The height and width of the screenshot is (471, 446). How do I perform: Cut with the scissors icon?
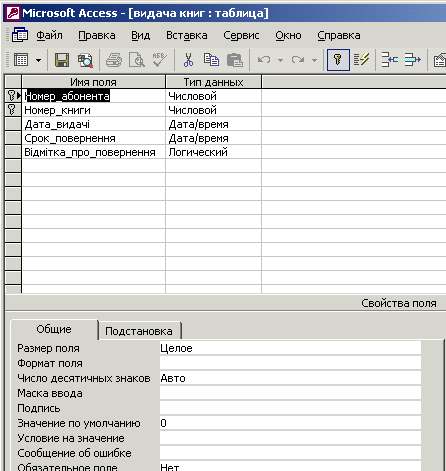pos(188,60)
